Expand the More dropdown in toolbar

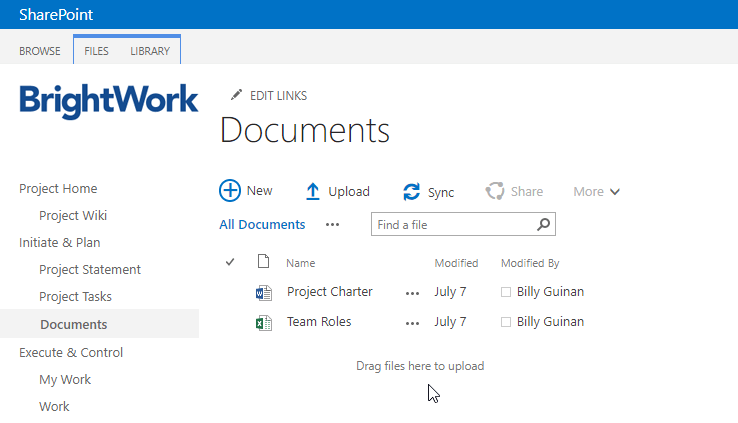click(597, 192)
